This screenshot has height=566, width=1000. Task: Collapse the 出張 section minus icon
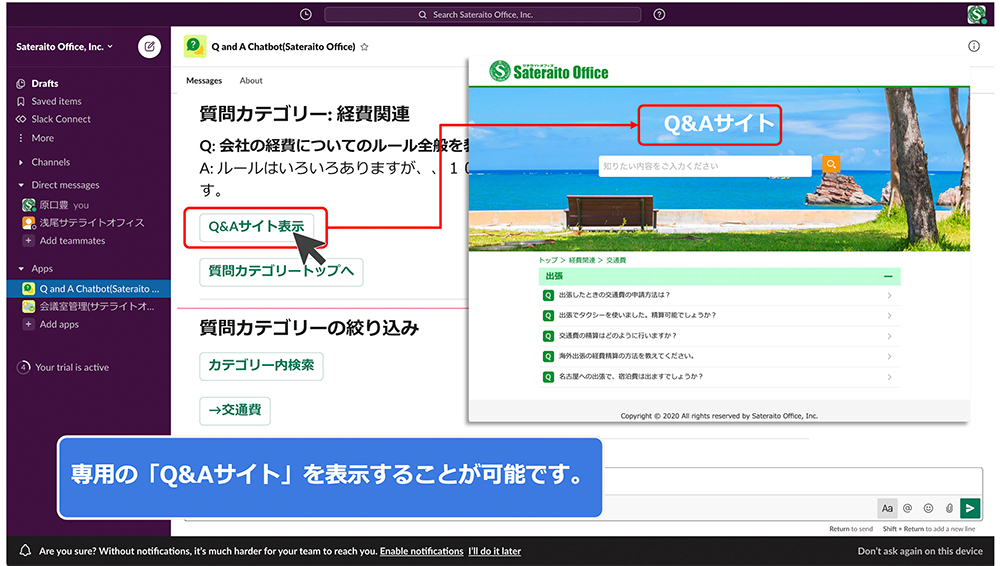pos(888,276)
